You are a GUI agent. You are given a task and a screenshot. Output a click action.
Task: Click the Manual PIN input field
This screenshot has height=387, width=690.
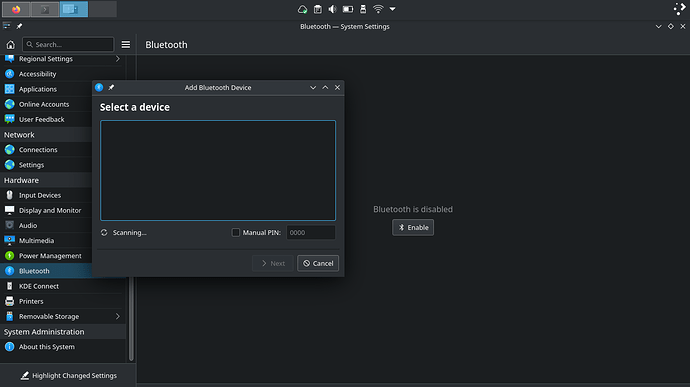(311, 232)
